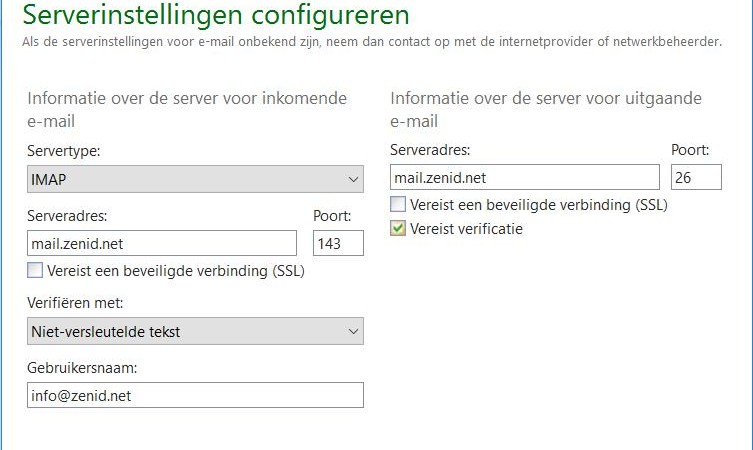The image size is (753, 450).
Task: Focus the incoming Serveradres field
Action: [162, 243]
